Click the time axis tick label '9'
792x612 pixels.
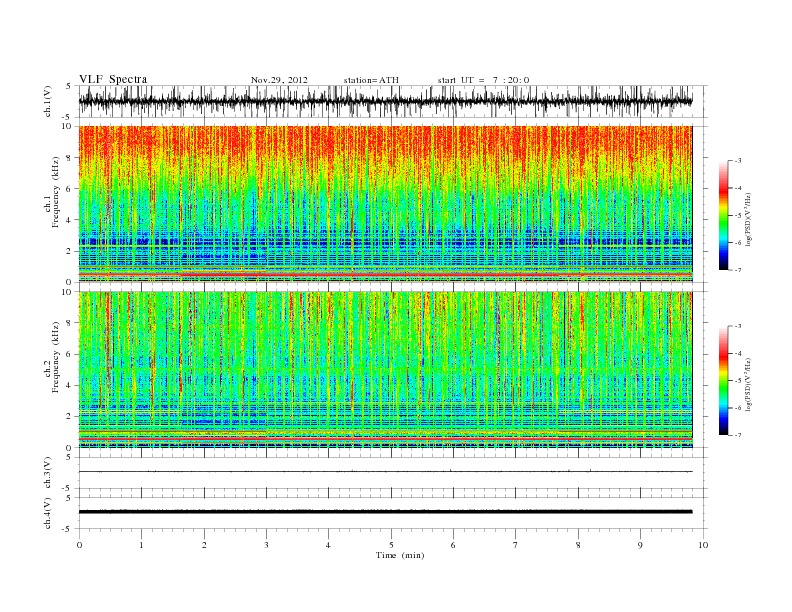pyautogui.click(x=640, y=545)
